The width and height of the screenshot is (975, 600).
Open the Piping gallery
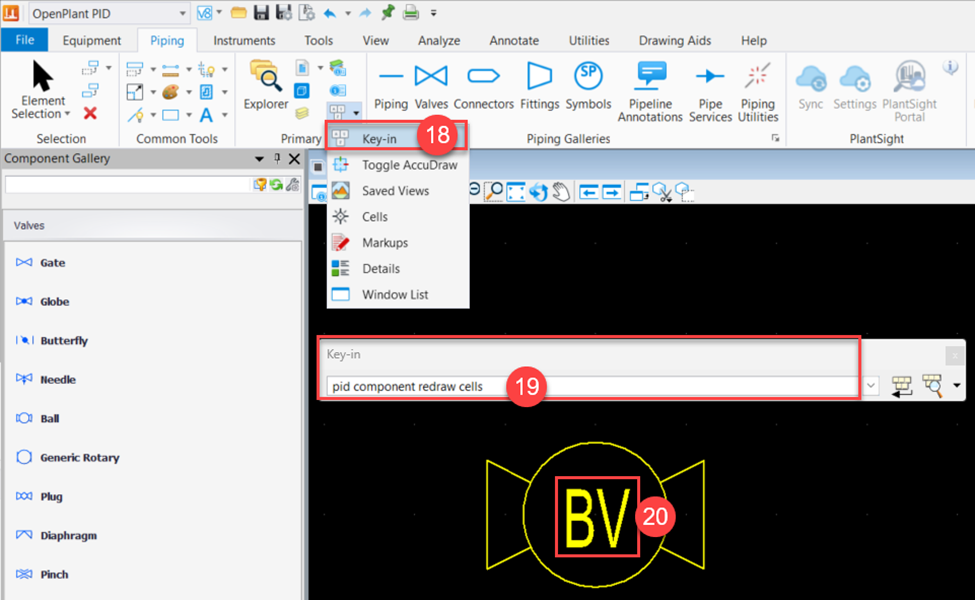click(390, 86)
